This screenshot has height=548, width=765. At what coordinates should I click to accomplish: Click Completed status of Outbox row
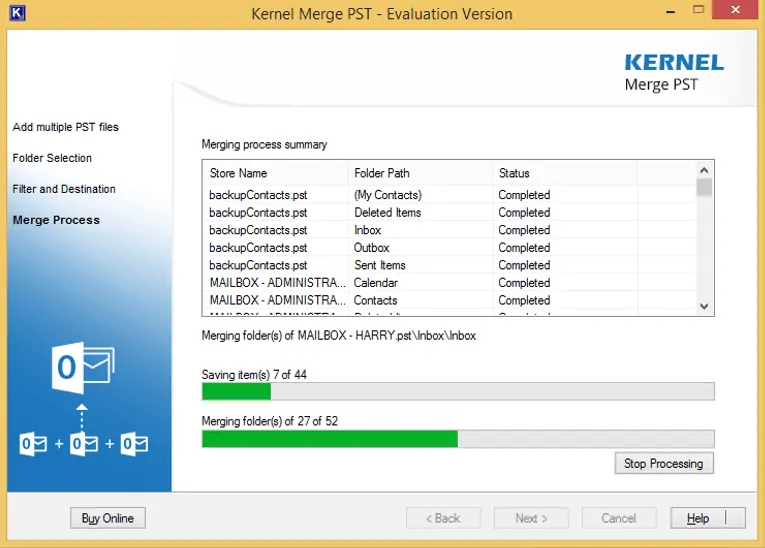coord(524,248)
